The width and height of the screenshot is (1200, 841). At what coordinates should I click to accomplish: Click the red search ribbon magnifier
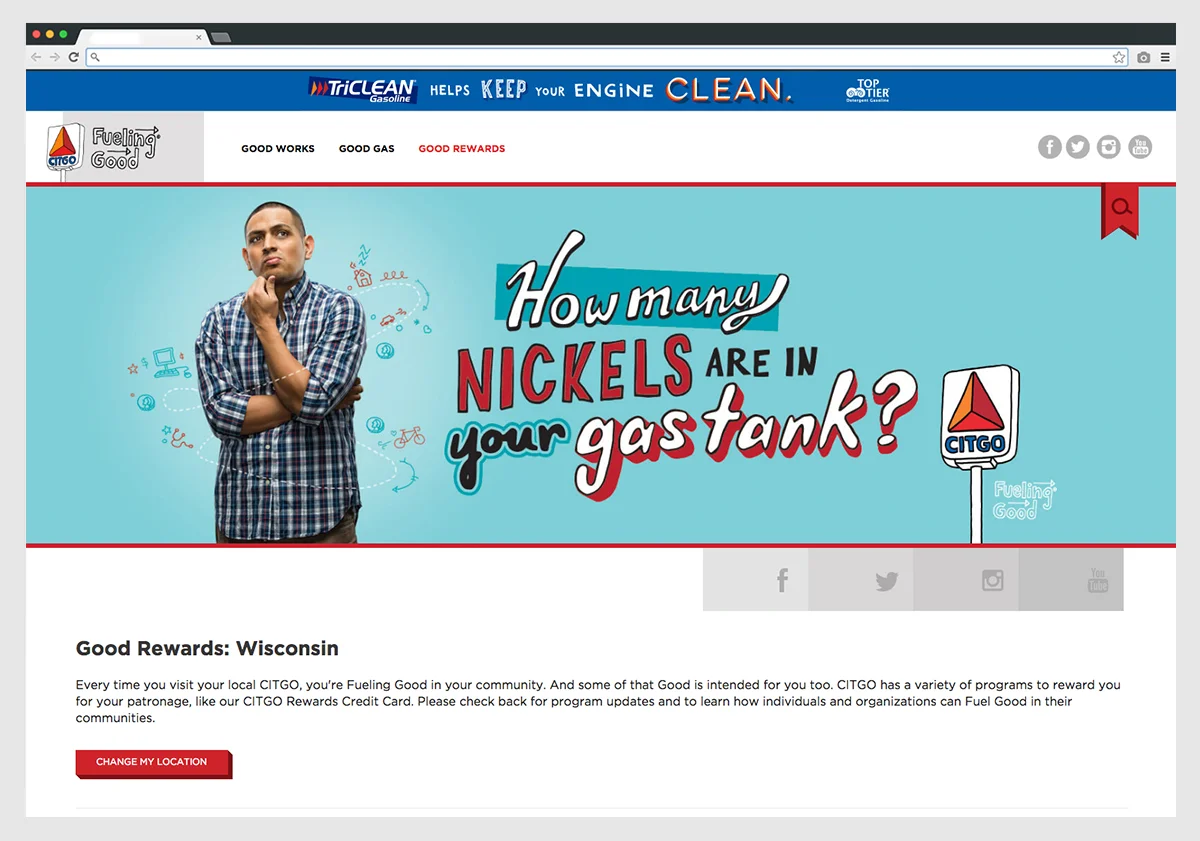click(x=1121, y=208)
